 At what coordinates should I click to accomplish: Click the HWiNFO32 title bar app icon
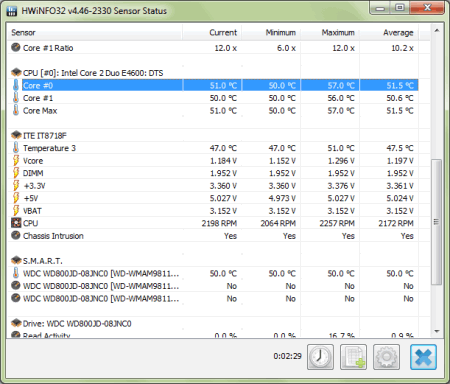coord(12,11)
